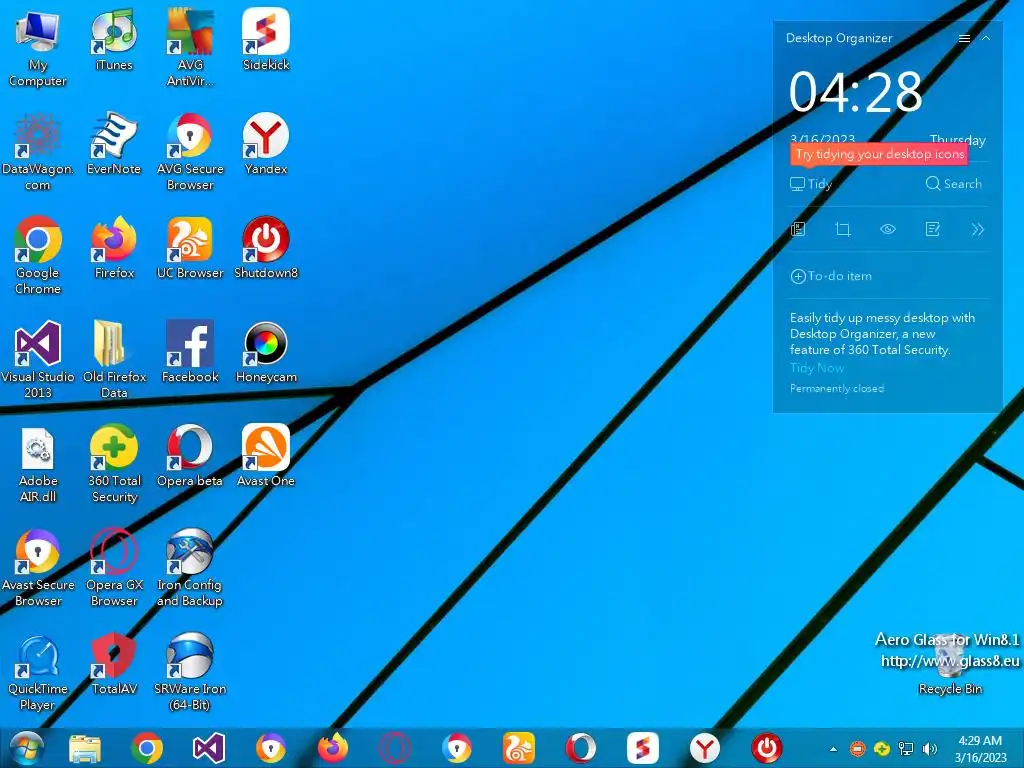Show hidden tray icons arrow
1024x768 pixels.
point(833,749)
